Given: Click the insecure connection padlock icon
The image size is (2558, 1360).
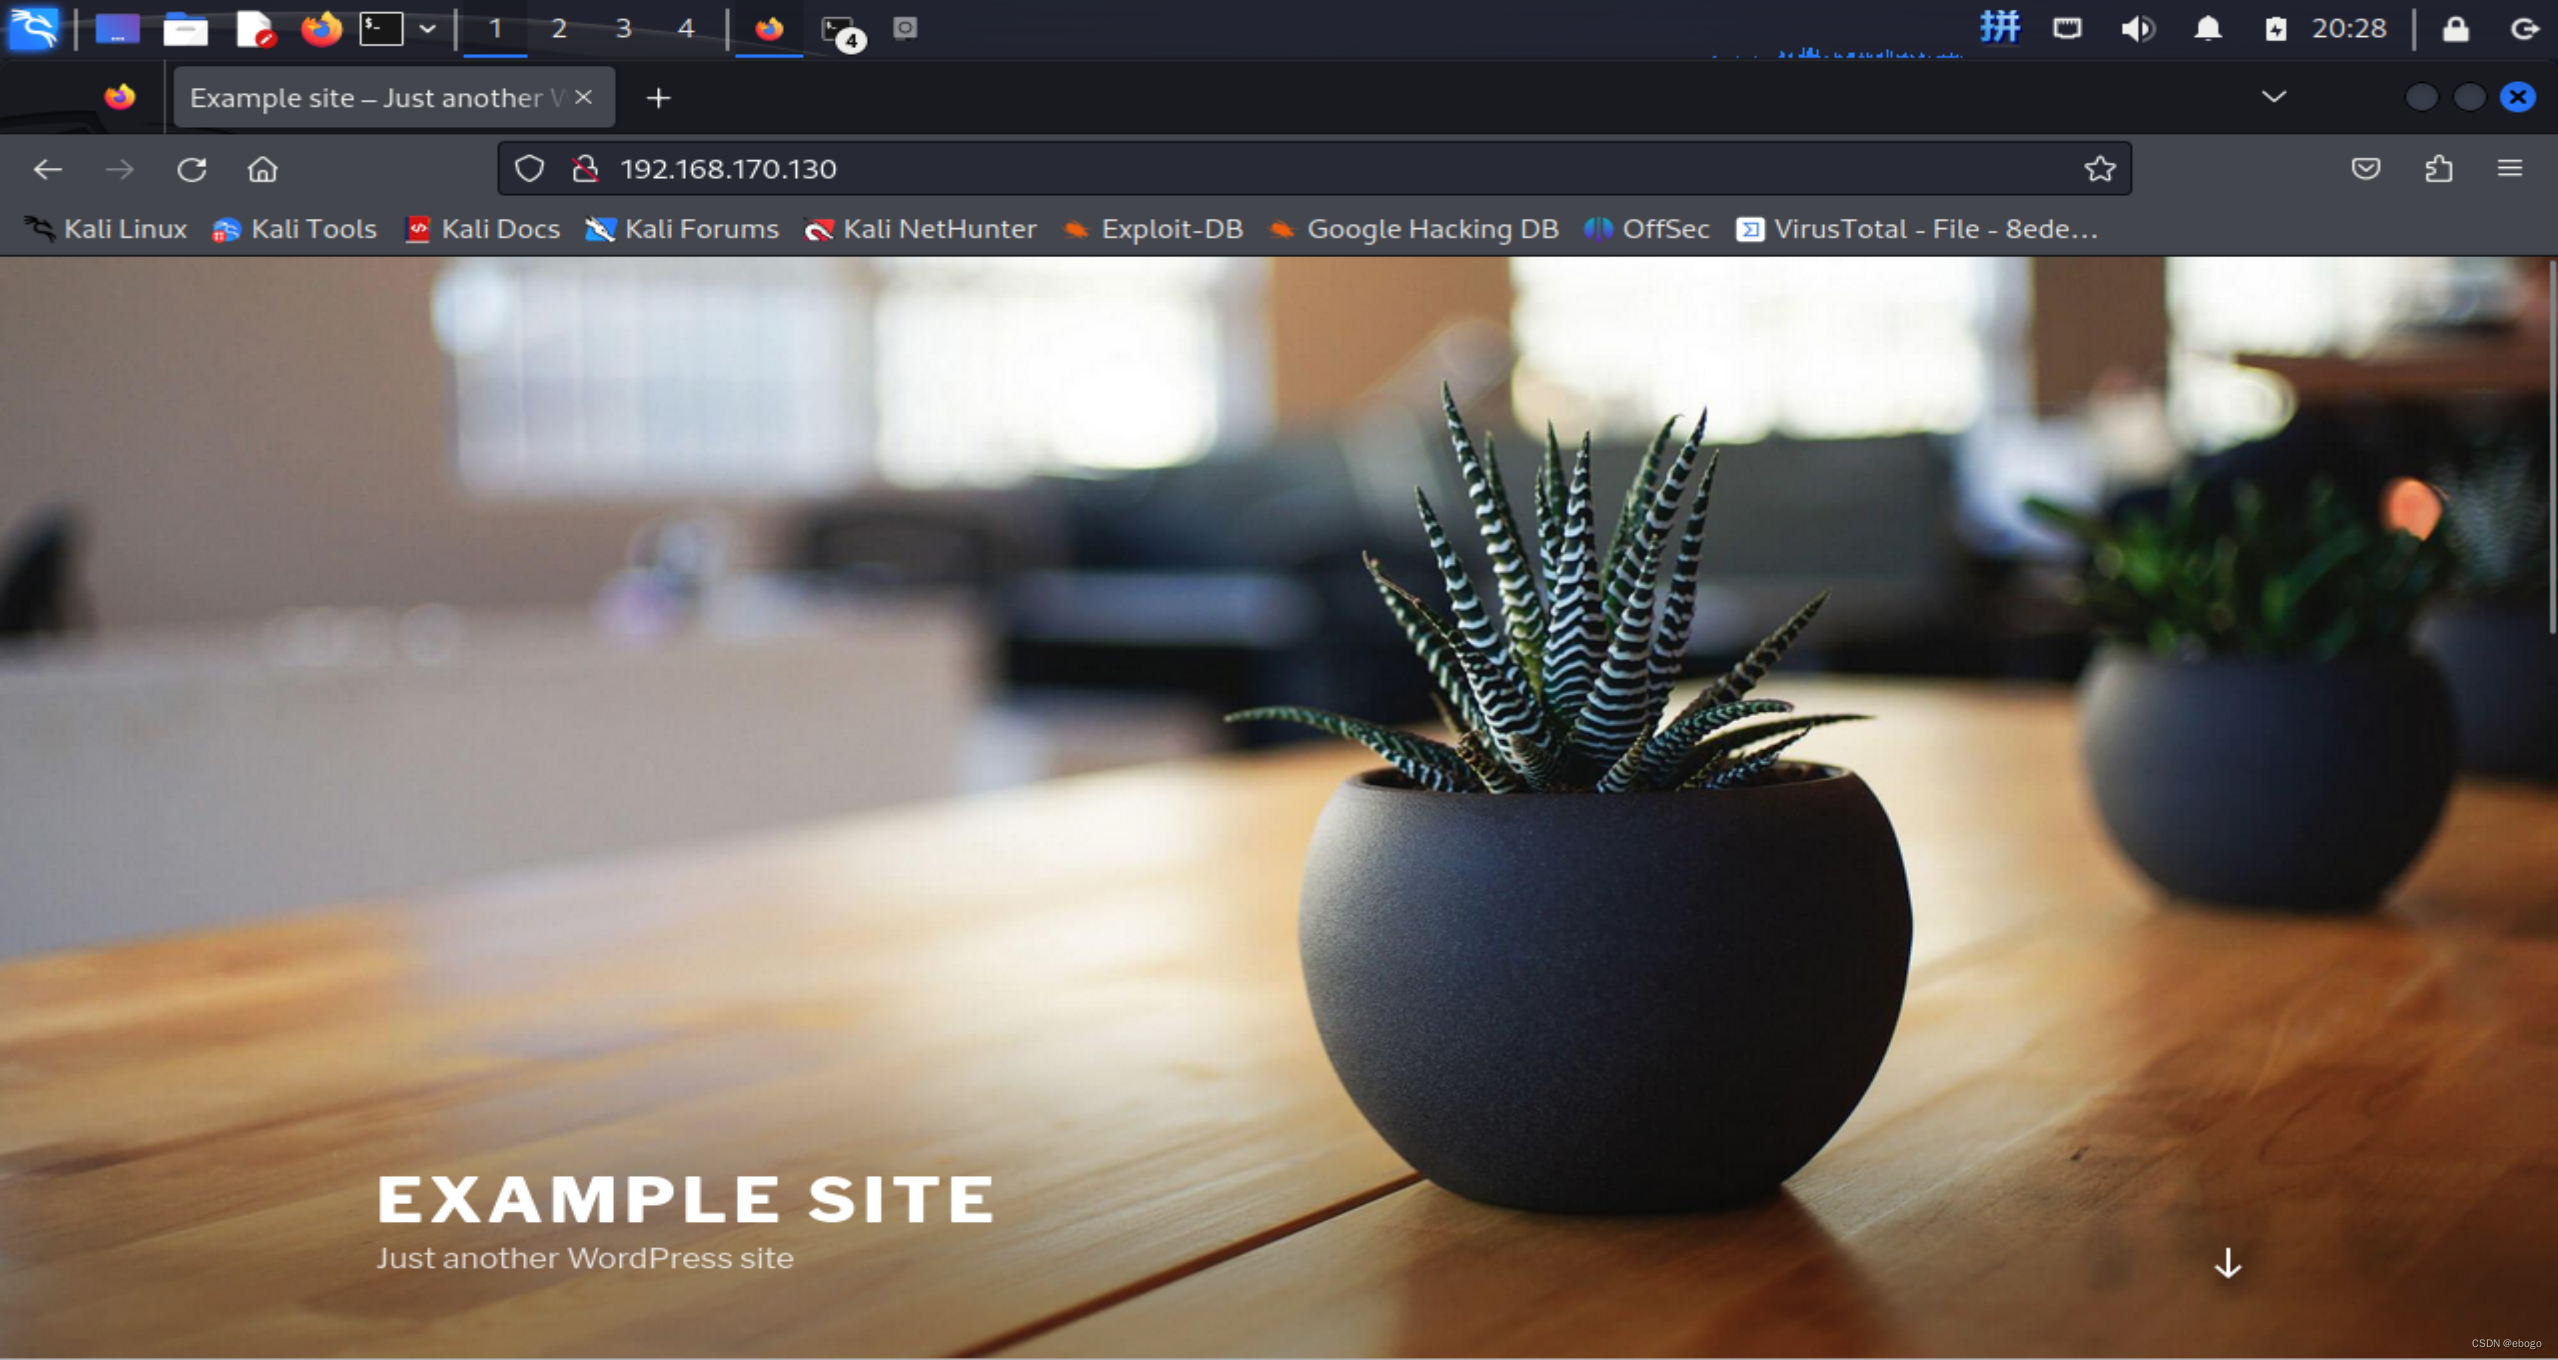Looking at the screenshot, I should 585,169.
